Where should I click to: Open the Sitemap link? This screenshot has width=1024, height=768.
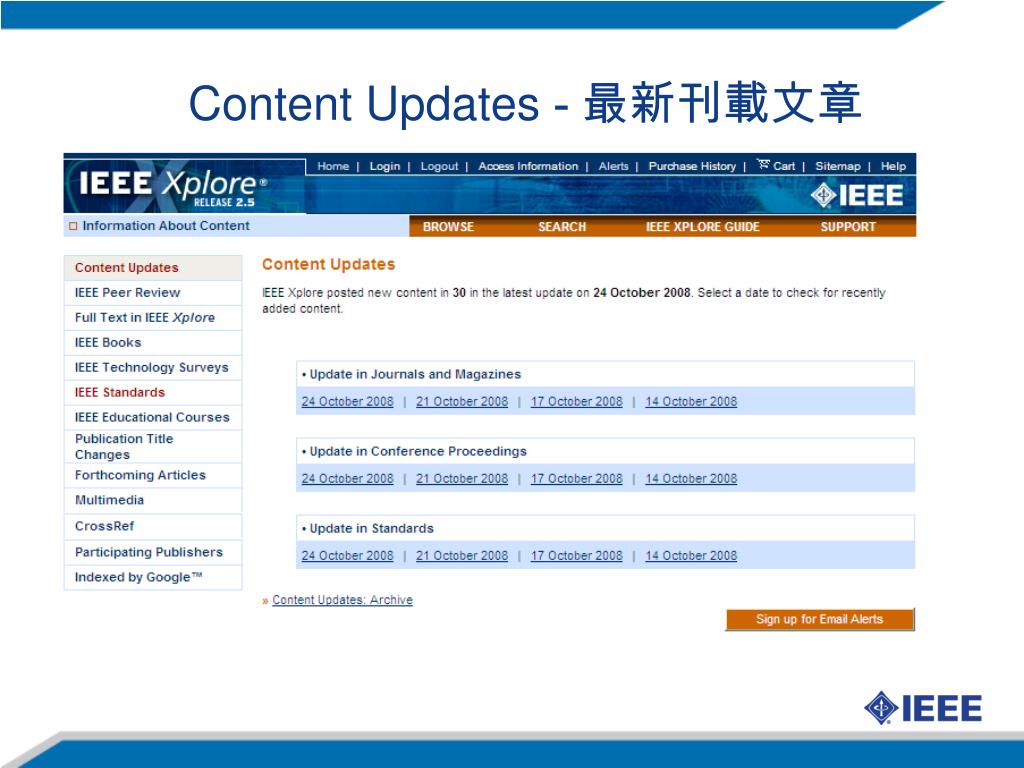(838, 166)
